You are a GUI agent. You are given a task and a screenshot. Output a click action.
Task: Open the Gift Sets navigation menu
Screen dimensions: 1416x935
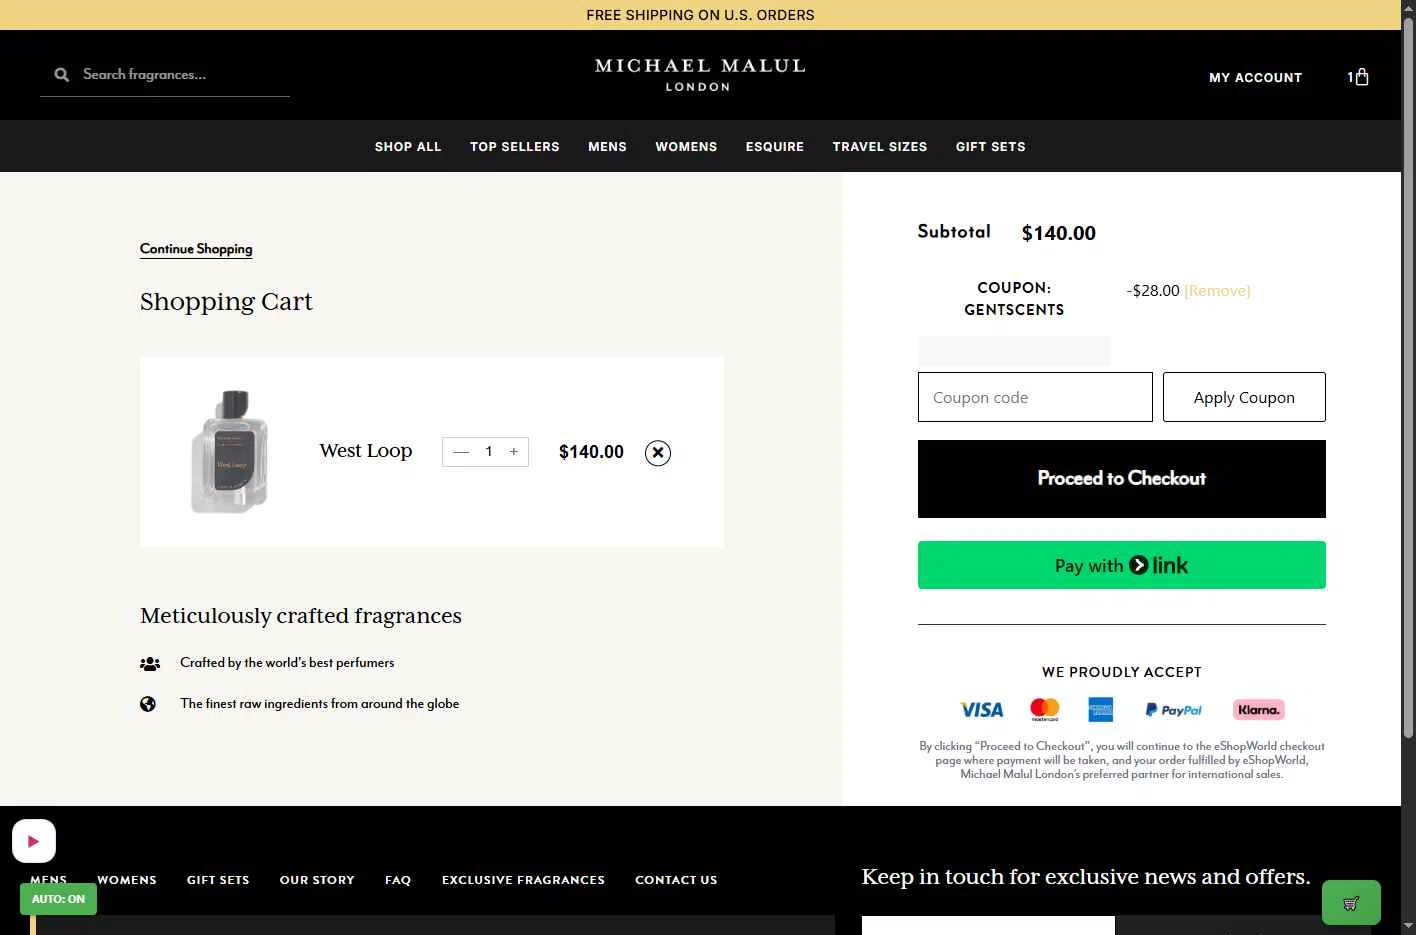click(x=991, y=147)
